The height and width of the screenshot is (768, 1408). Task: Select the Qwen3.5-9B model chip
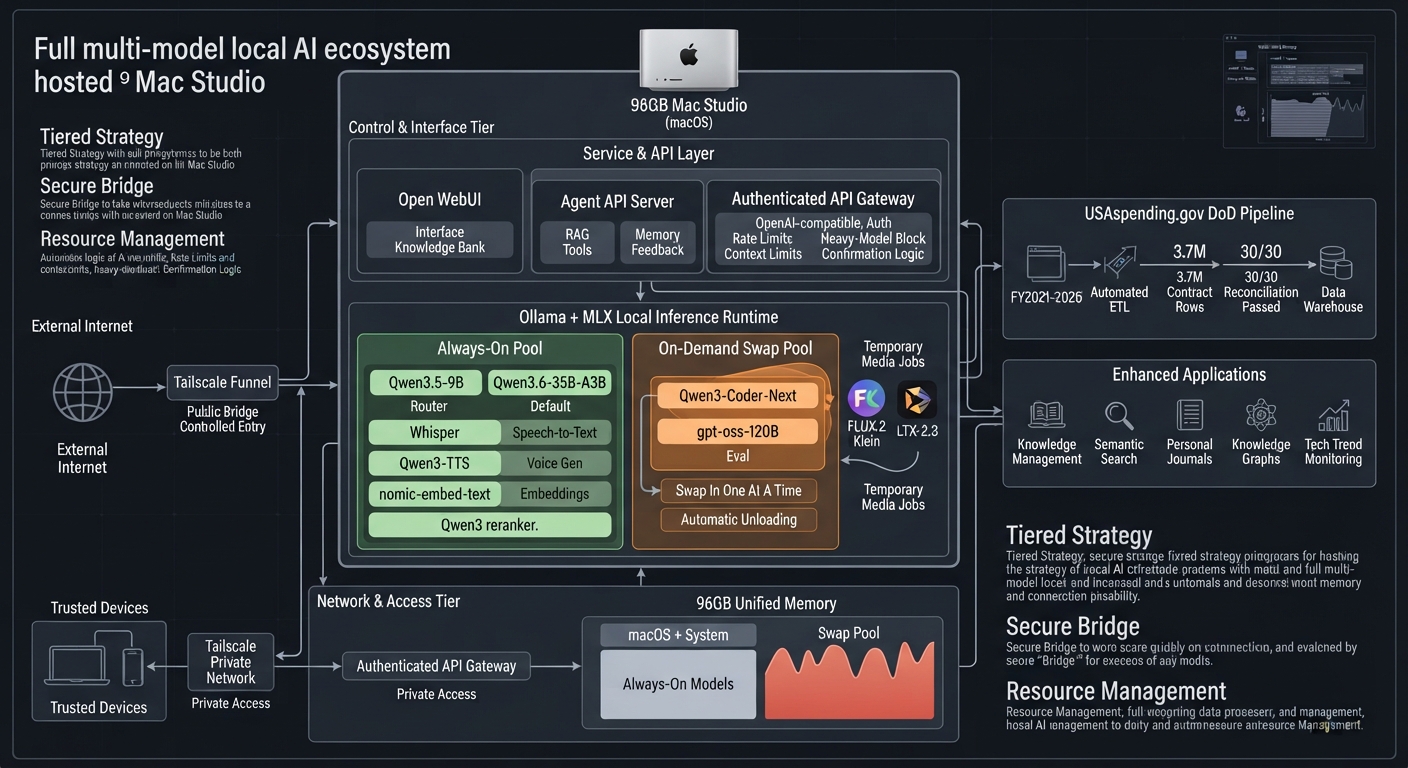[x=426, y=382]
